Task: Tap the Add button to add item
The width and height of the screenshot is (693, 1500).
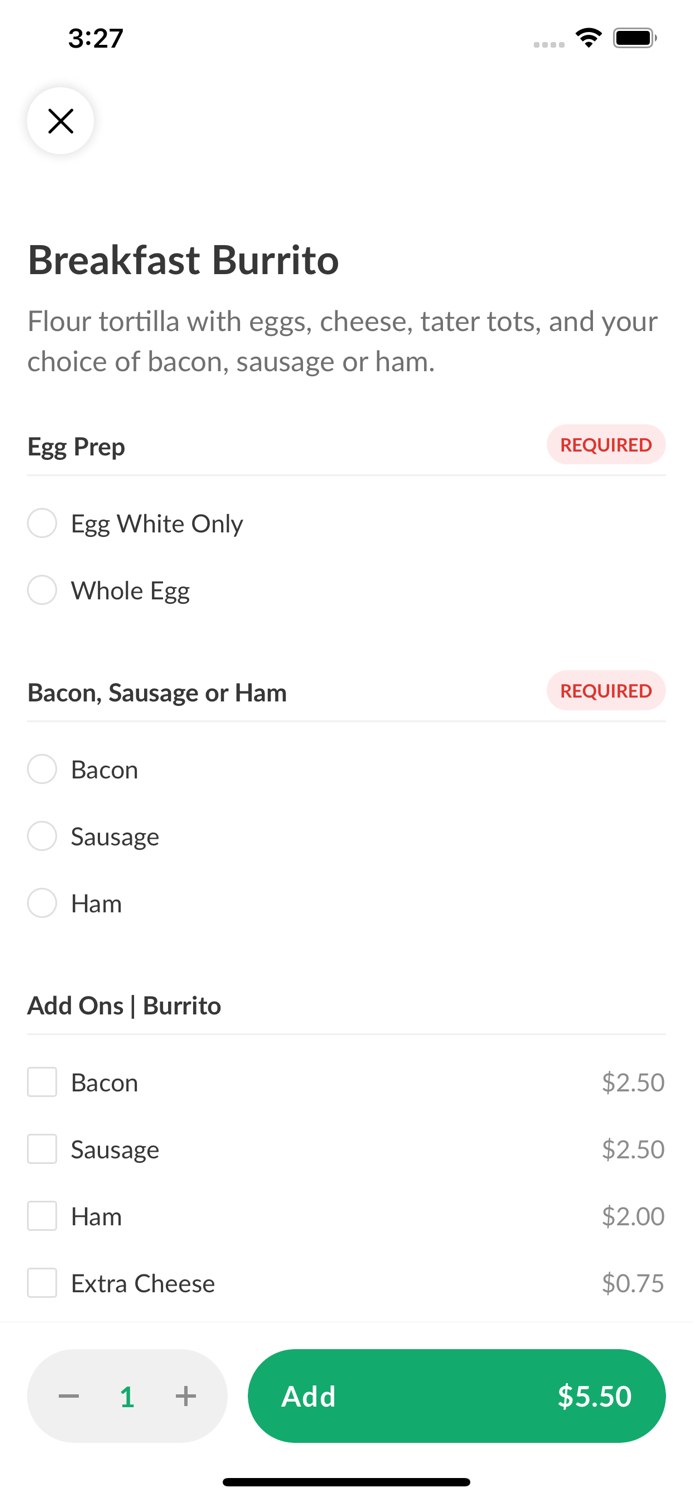Action: [308, 1396]
